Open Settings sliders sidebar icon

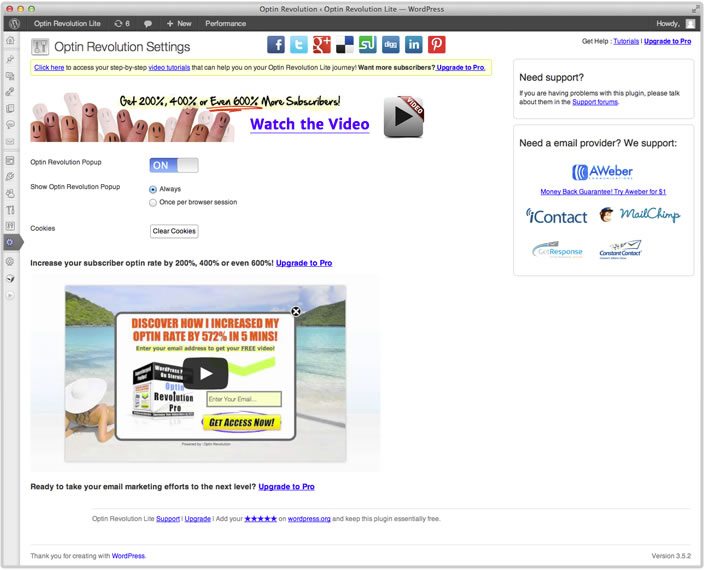[x=10, y=226]
